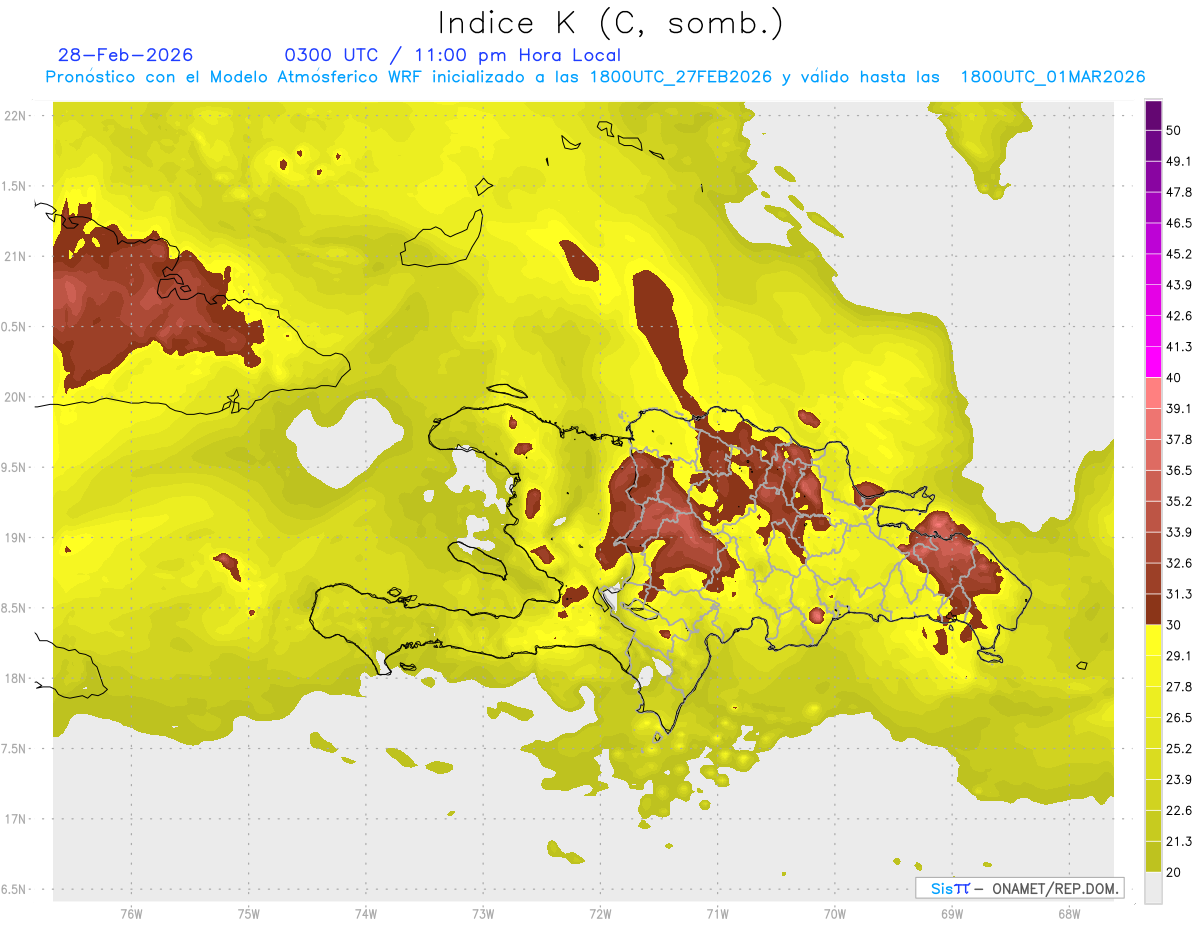Click the '26.5' color scale value
1200x927 pixels.
(x=1179, y=718)
